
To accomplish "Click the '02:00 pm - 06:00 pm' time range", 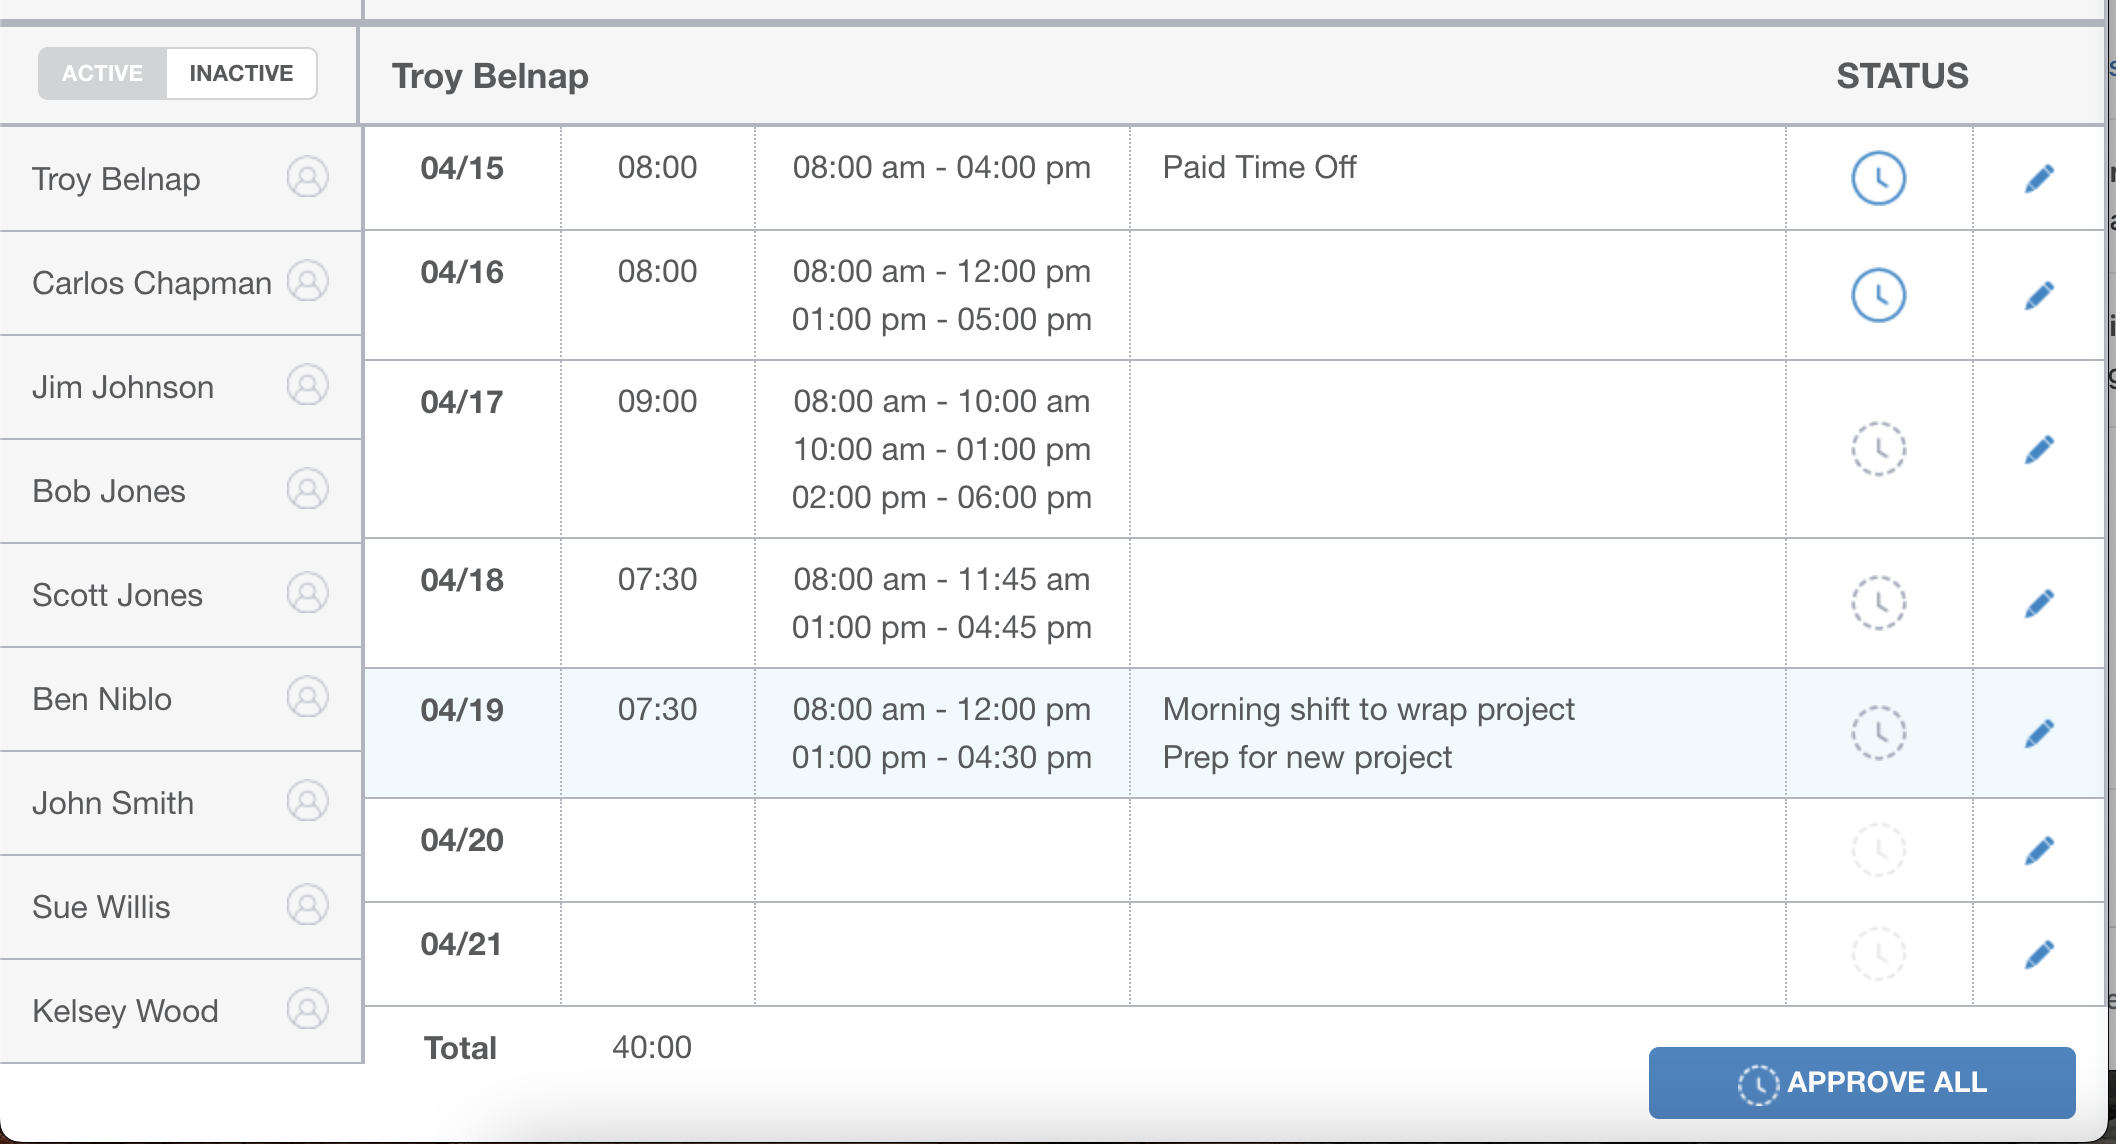I will pyautogui.click(x=941, y=497).
